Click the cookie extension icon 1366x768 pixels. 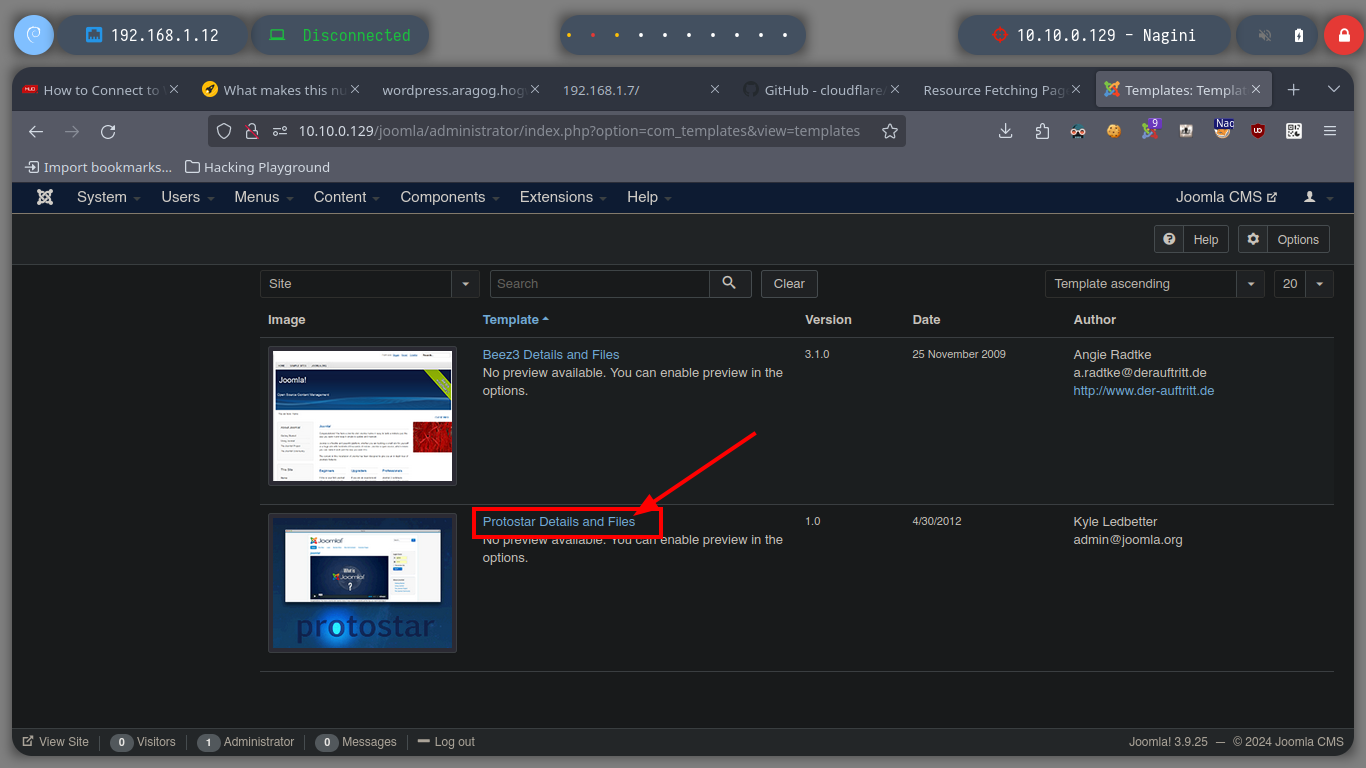[1114, 131]
